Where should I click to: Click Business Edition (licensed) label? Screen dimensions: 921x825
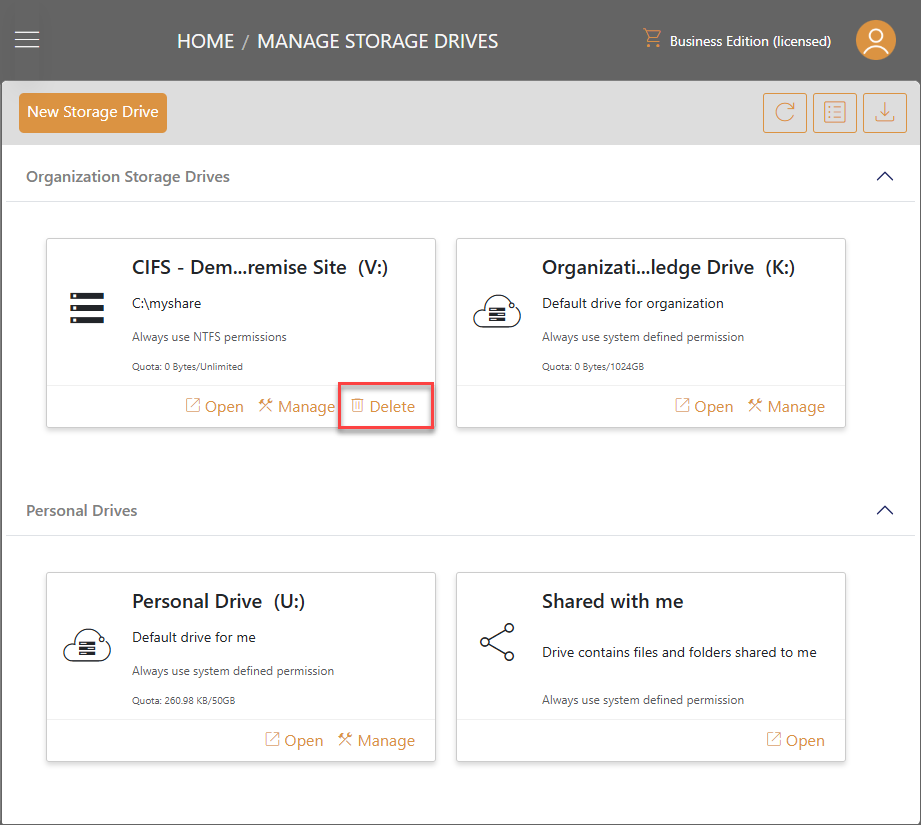(750, 42)
